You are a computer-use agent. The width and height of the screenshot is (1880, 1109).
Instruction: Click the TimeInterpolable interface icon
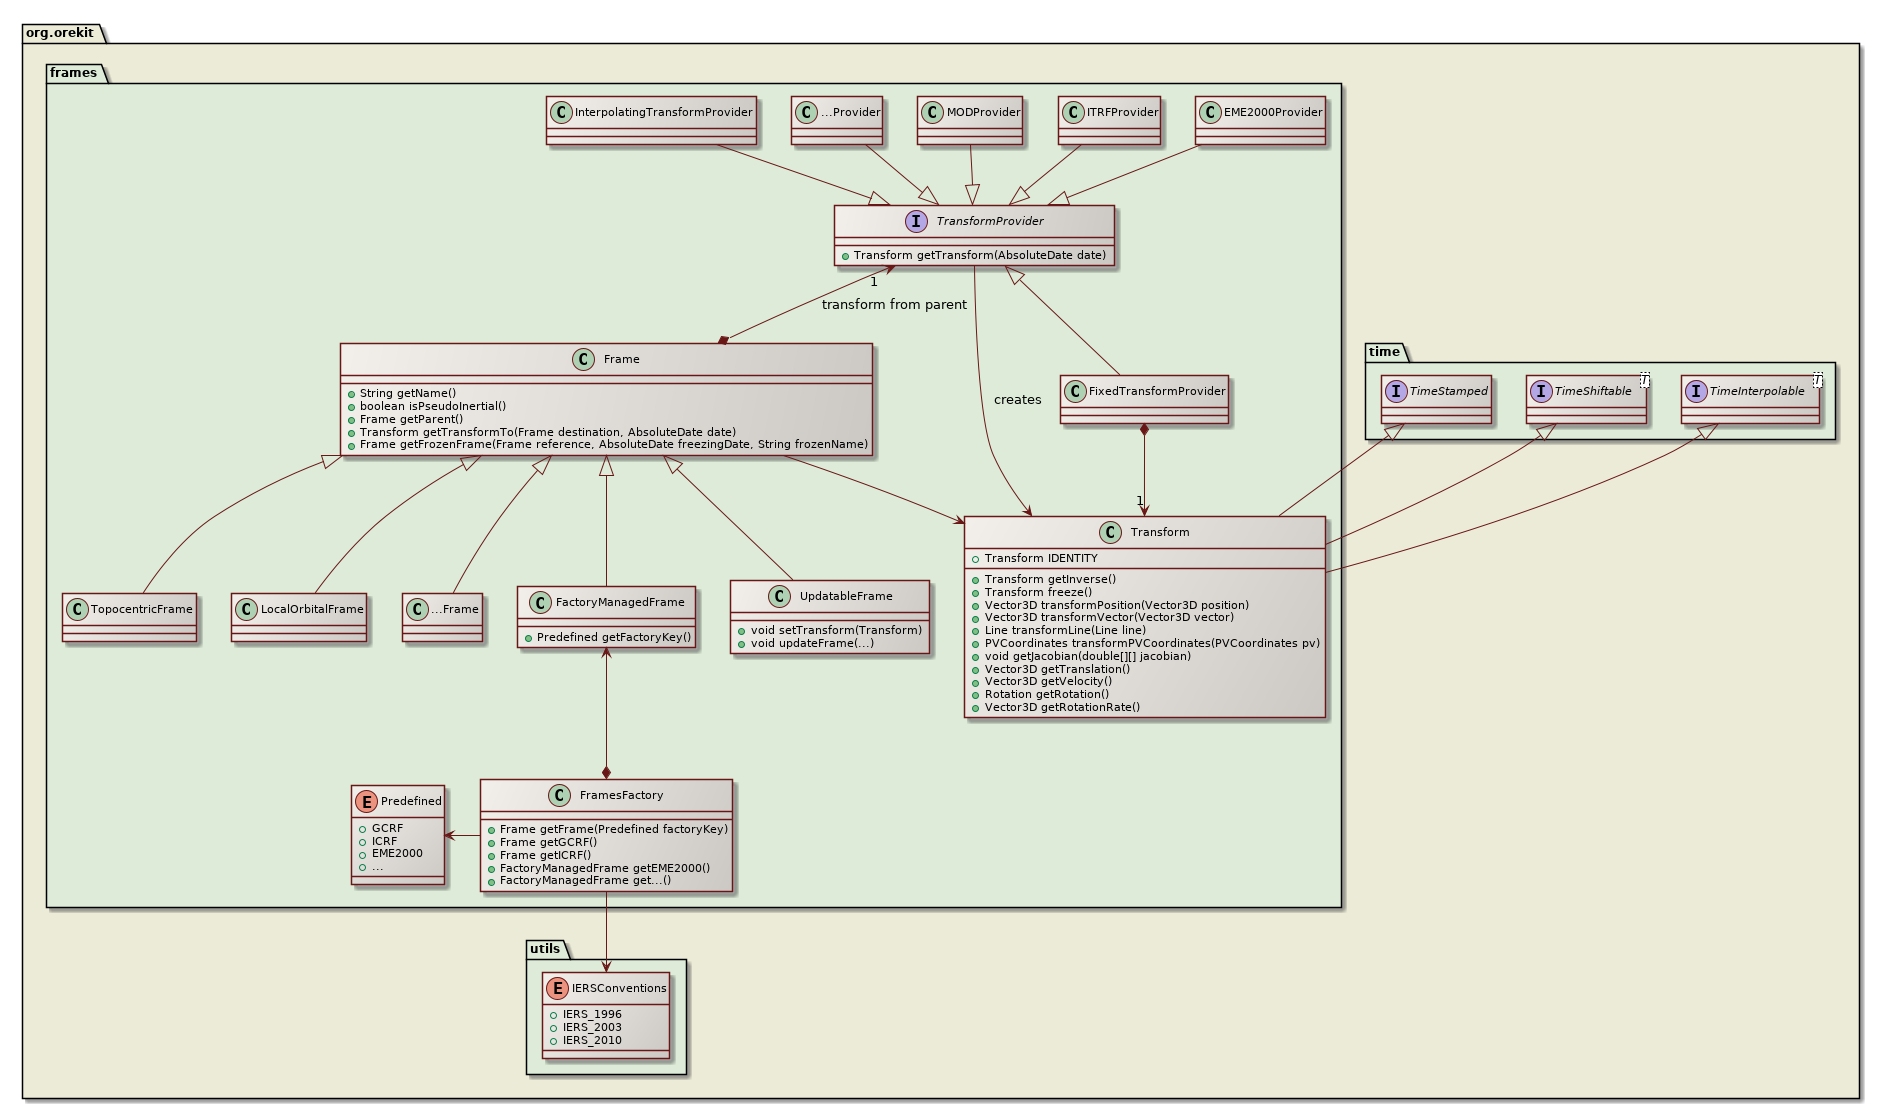click(1696, 391)
